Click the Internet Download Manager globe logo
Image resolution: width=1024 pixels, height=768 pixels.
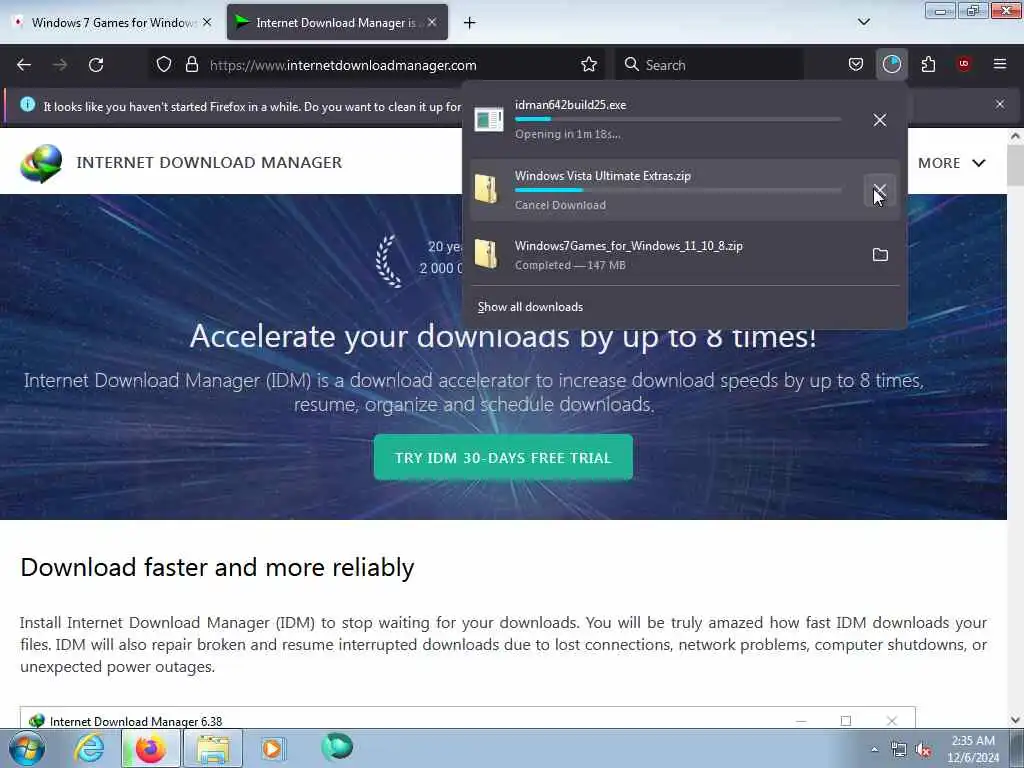tap(41, 163)
